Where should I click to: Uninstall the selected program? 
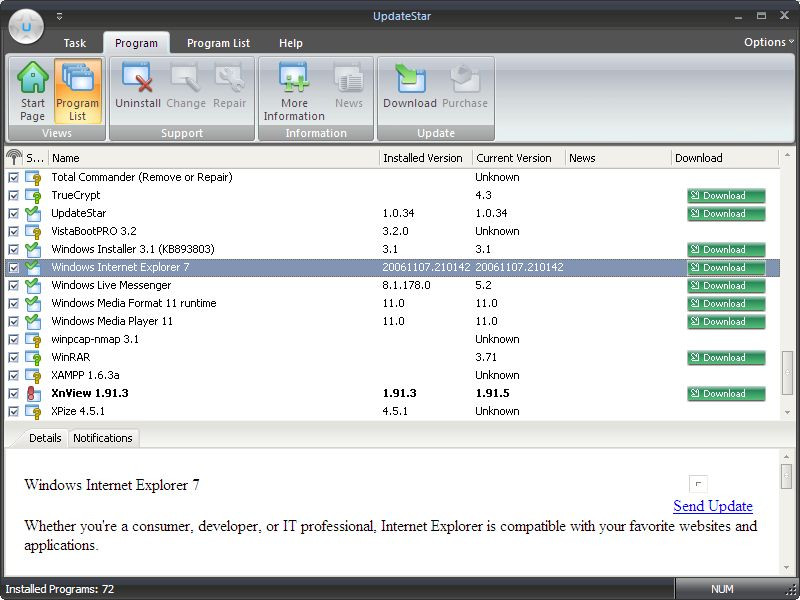138,86
